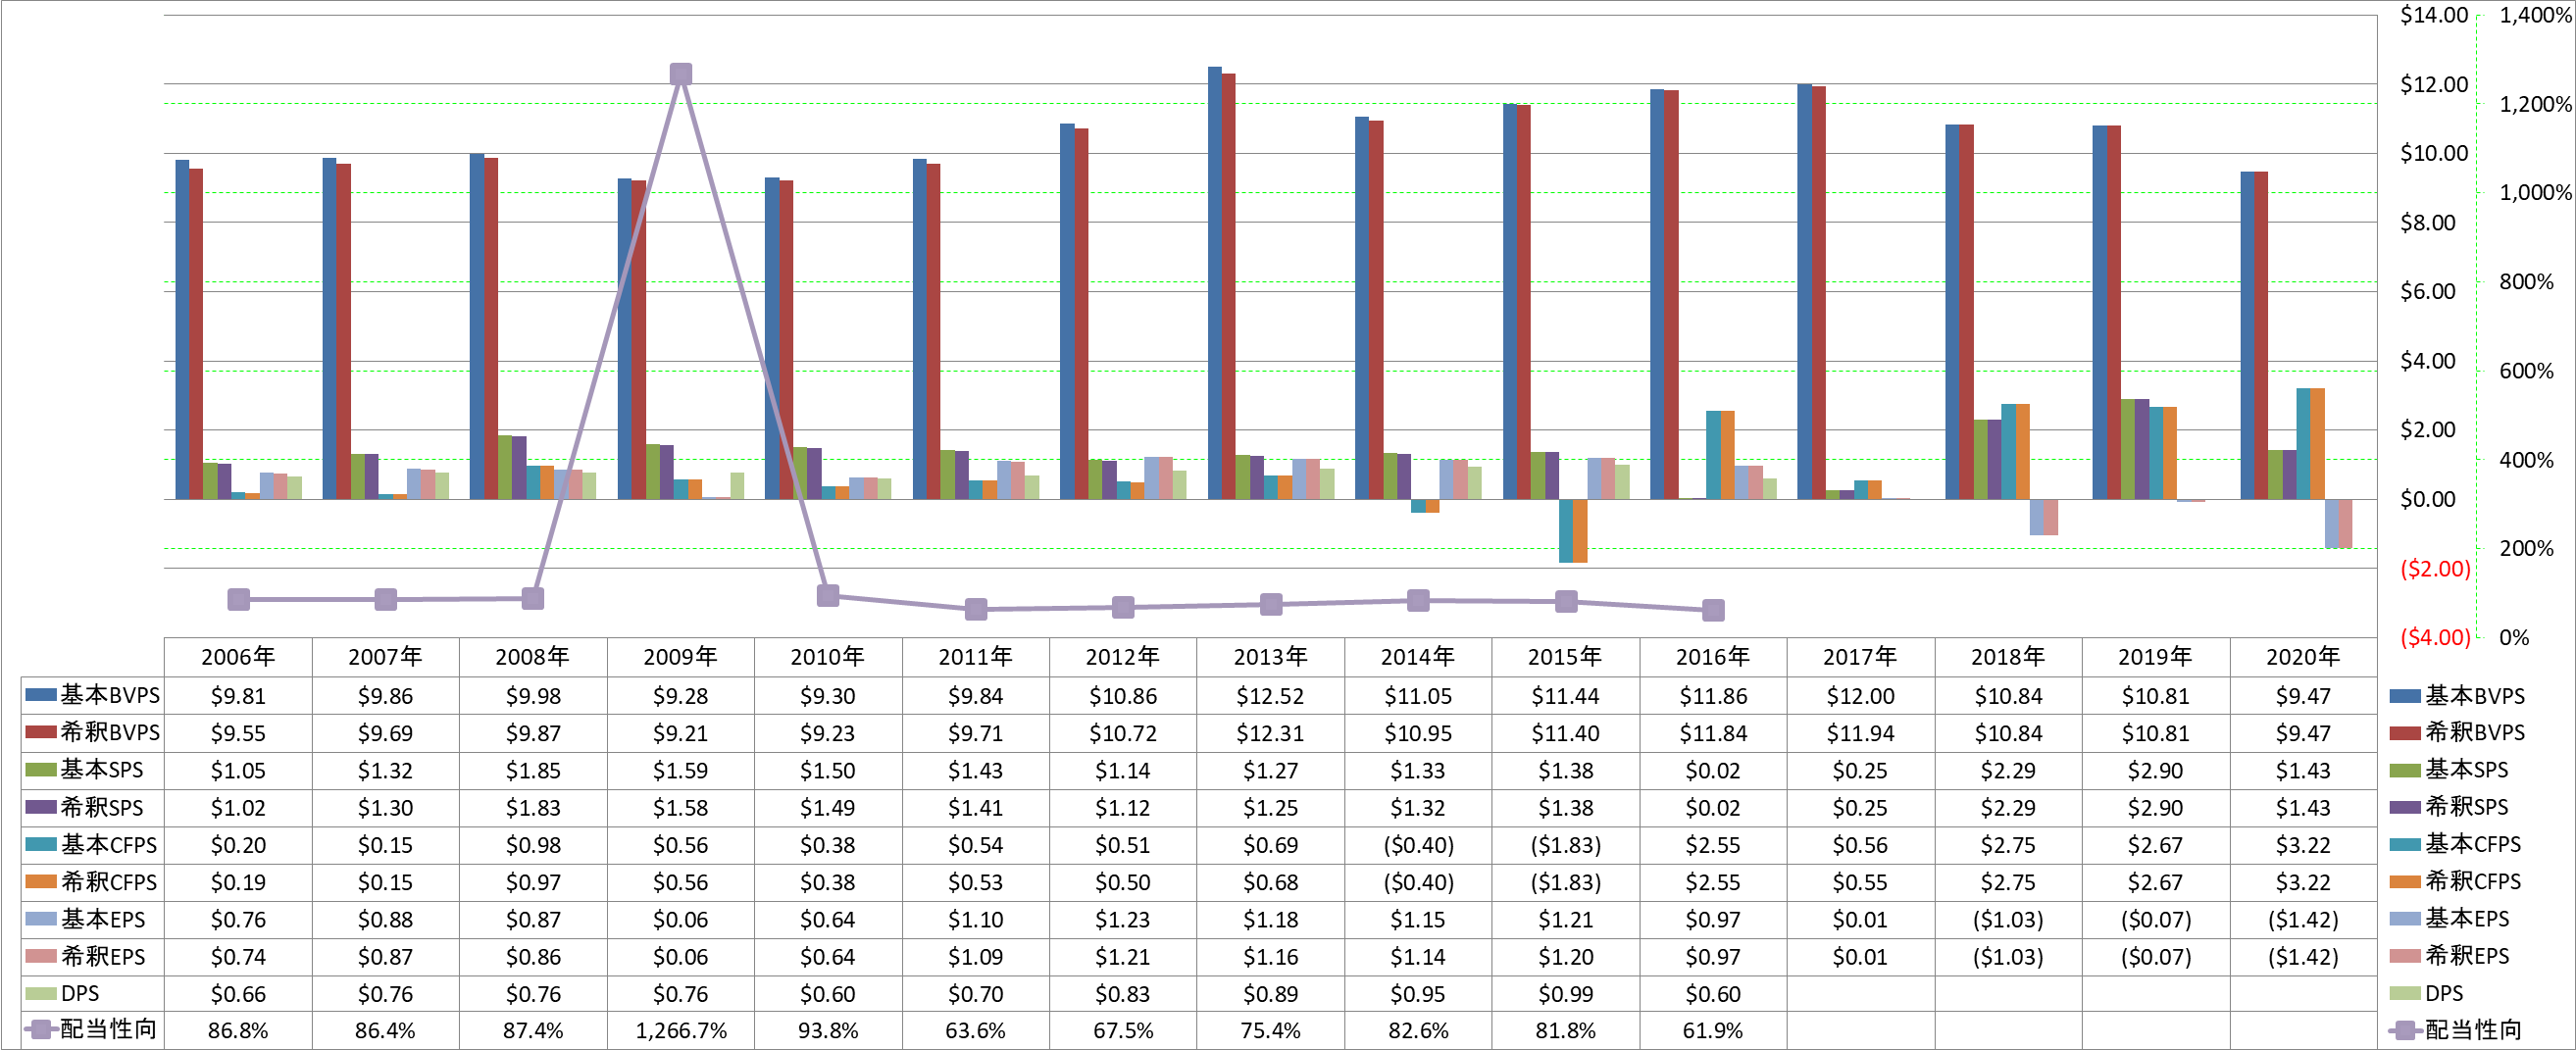Click the 基本BVPS blue legend swatch on the right
The height and width of the screenshot is (1050, 2576).
click(x=2405, y=696)
